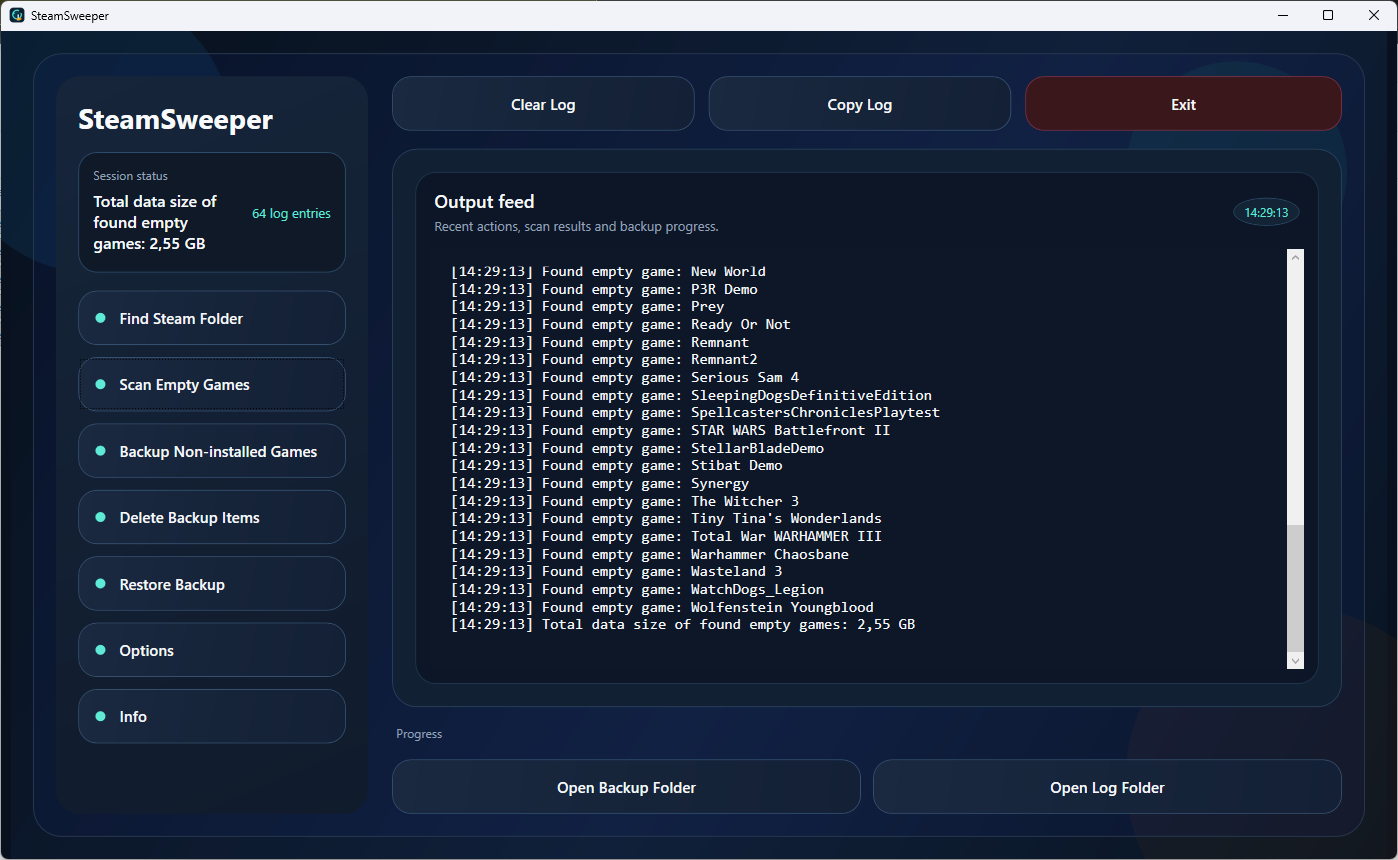Click the SteamSweeper app icon in title bar
This screenshot has width=1398, height=860.
pyautogui.click(x=17, y=15)
